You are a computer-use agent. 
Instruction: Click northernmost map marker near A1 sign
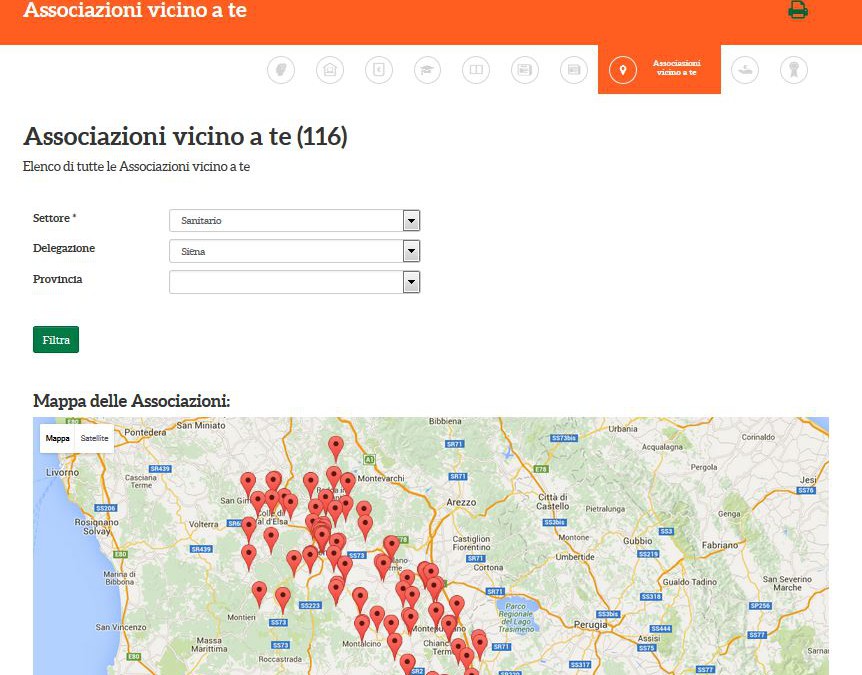point(336,449)
